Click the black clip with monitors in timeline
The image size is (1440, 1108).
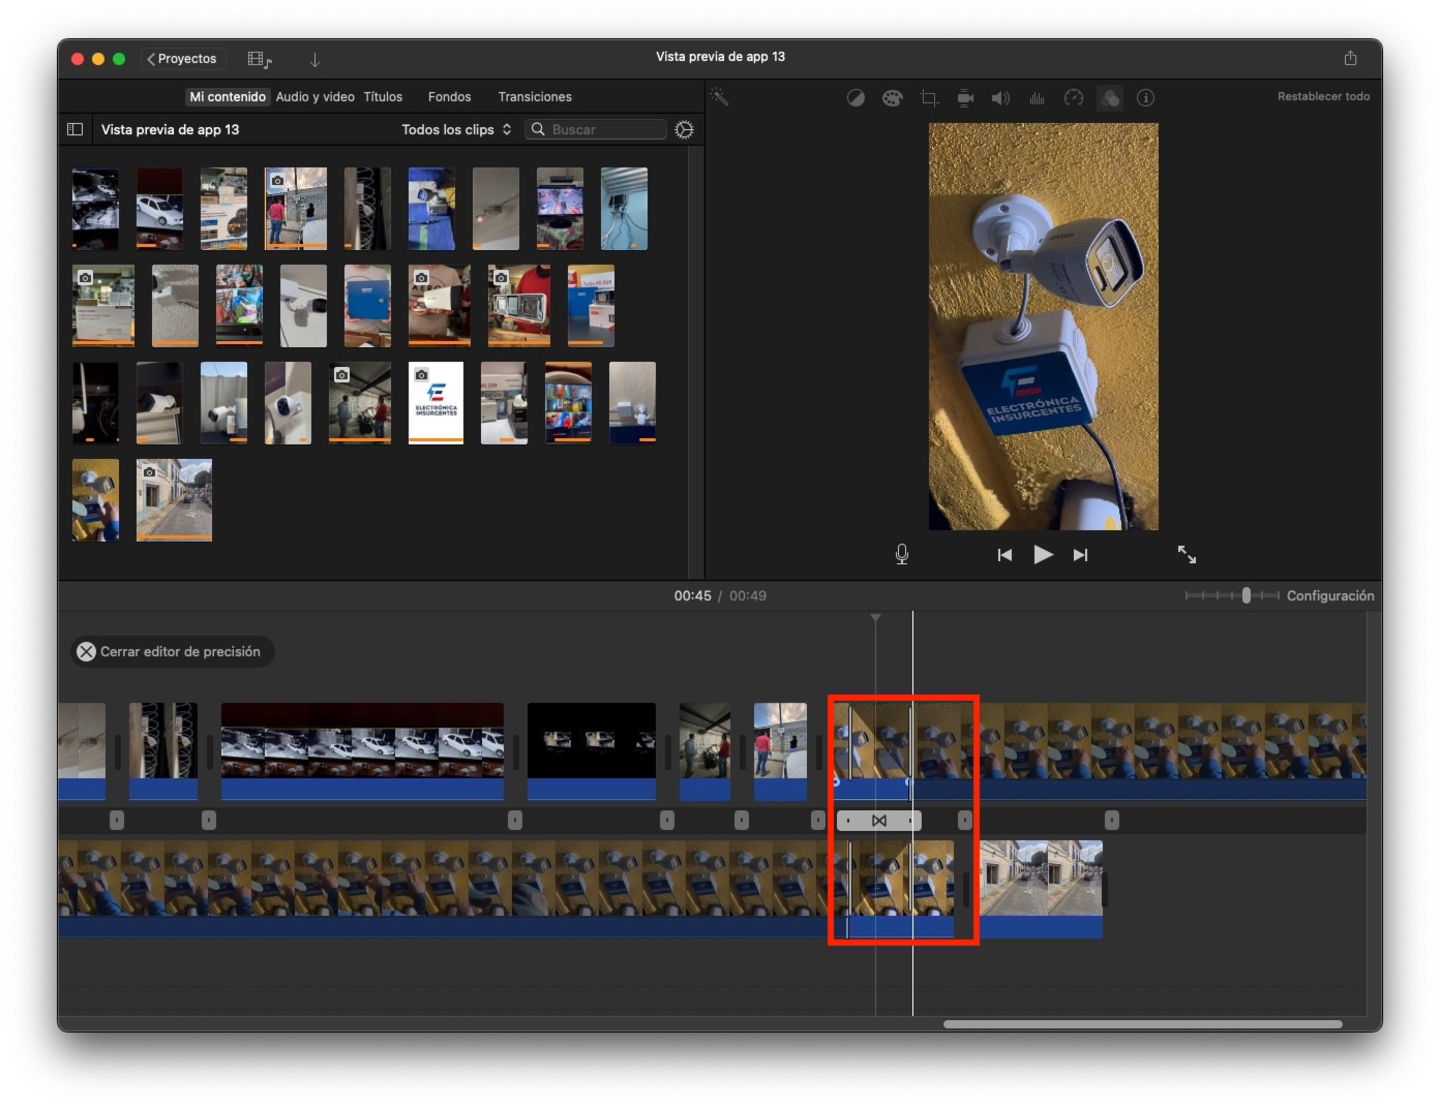coord(591,751)
